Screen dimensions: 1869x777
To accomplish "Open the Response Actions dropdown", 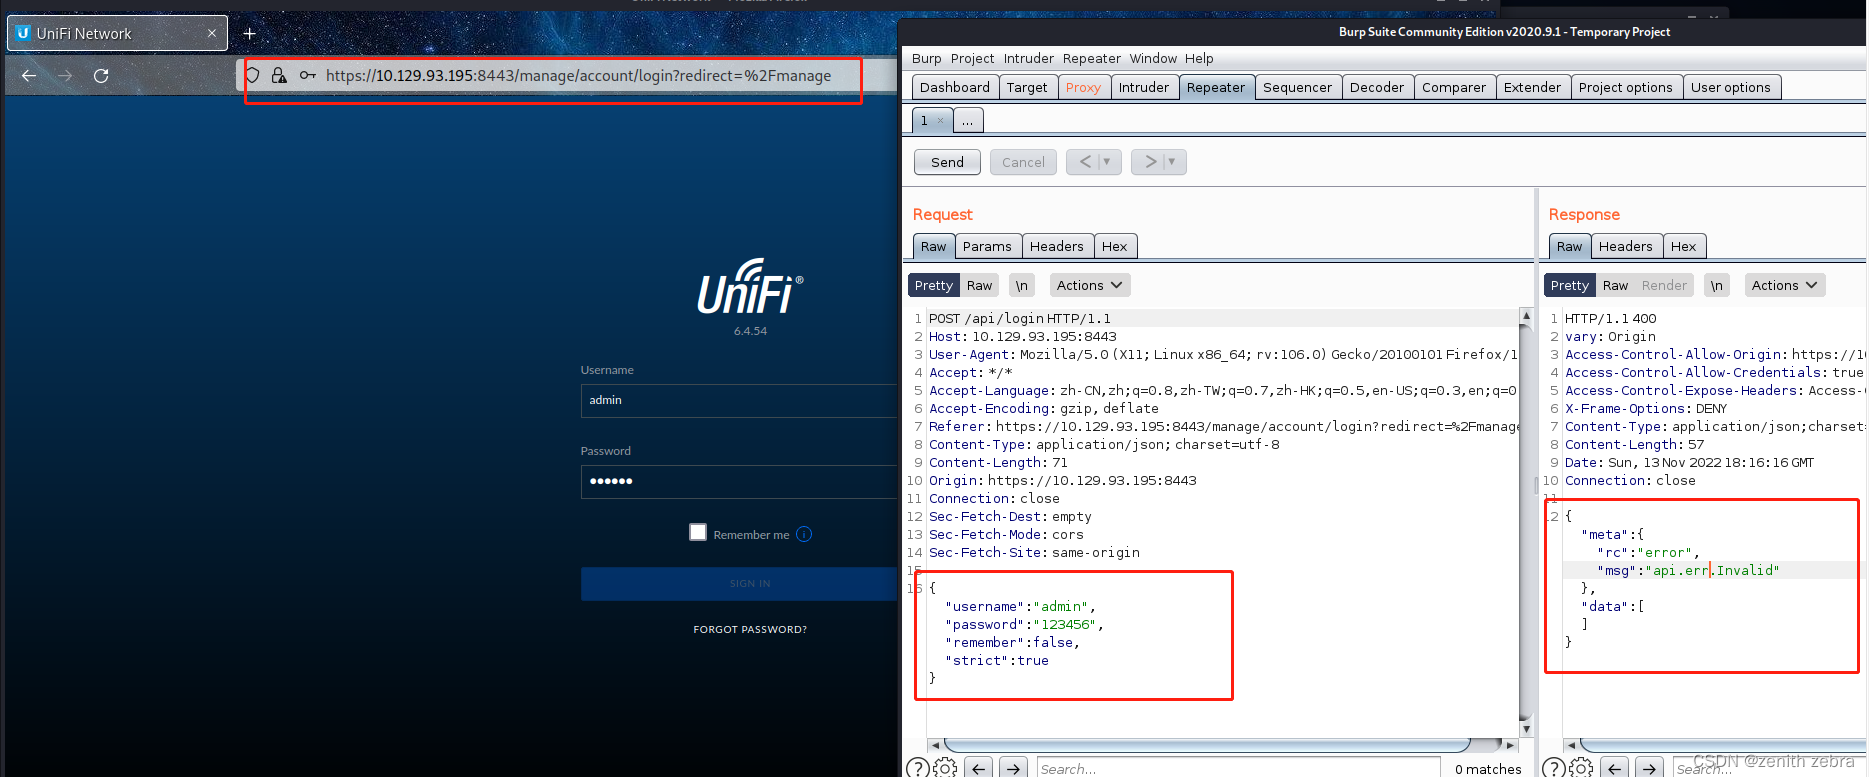I will [1784, 286].
